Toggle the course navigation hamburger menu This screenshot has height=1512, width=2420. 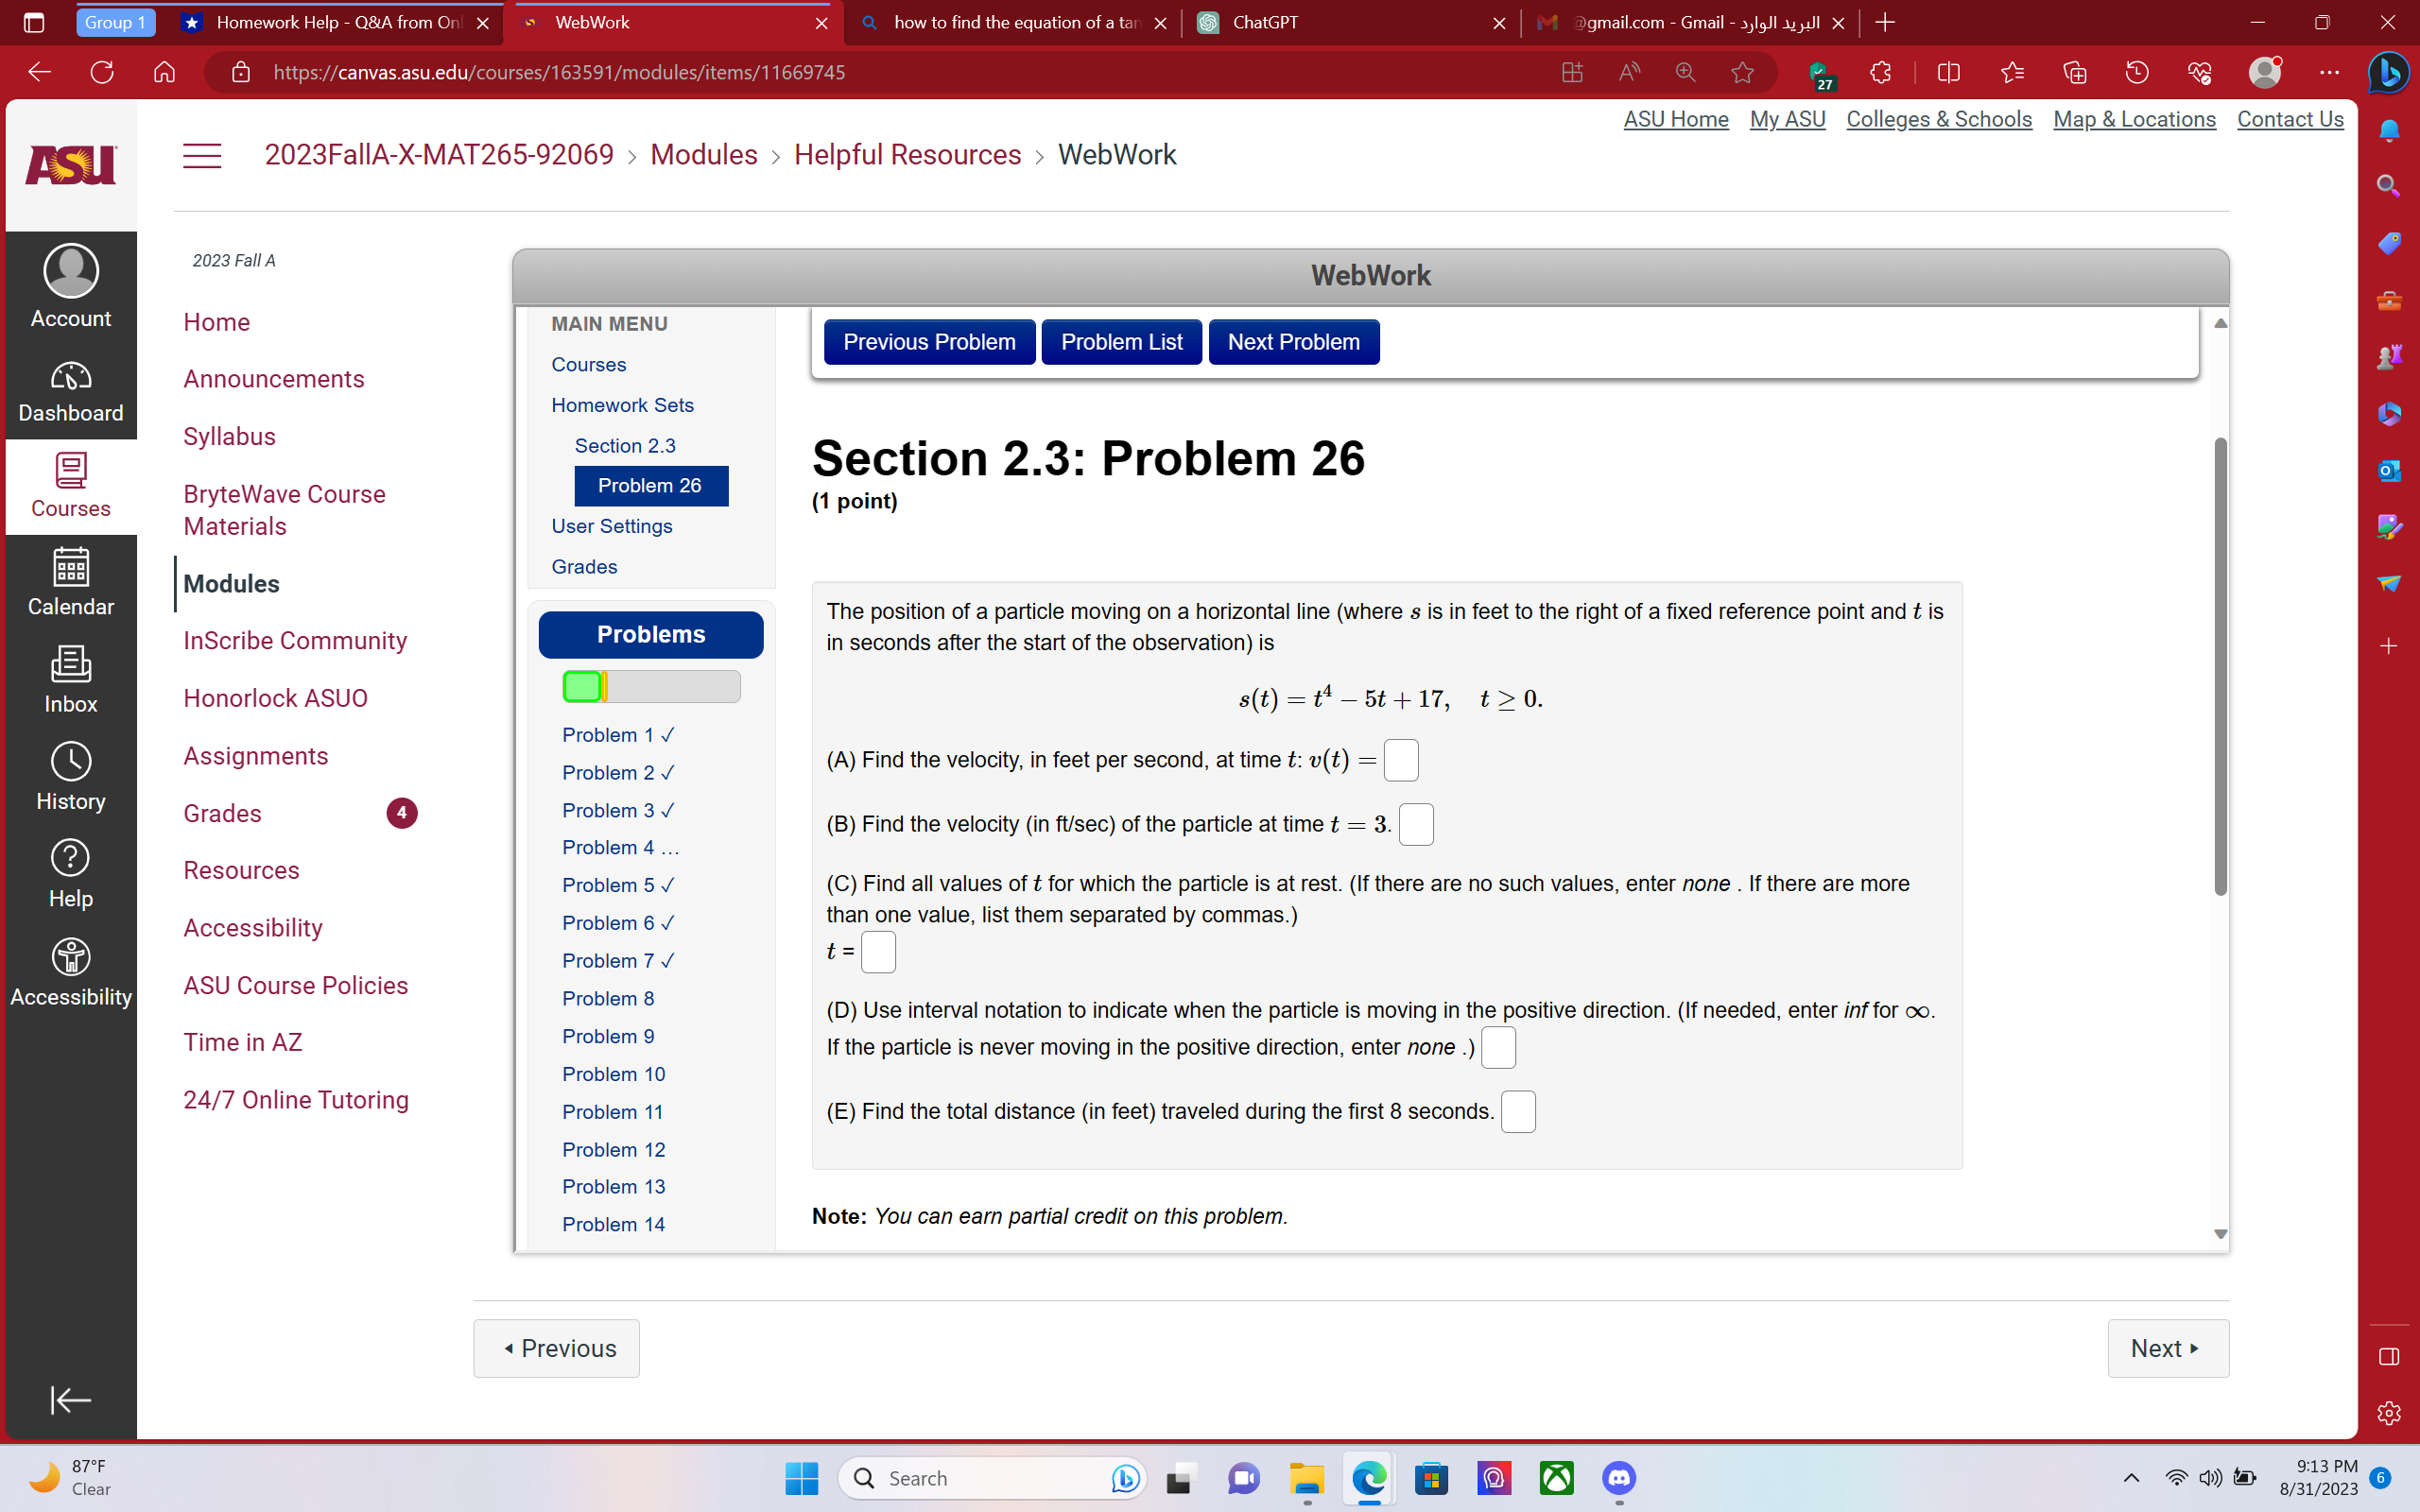(x=202, y=155)
